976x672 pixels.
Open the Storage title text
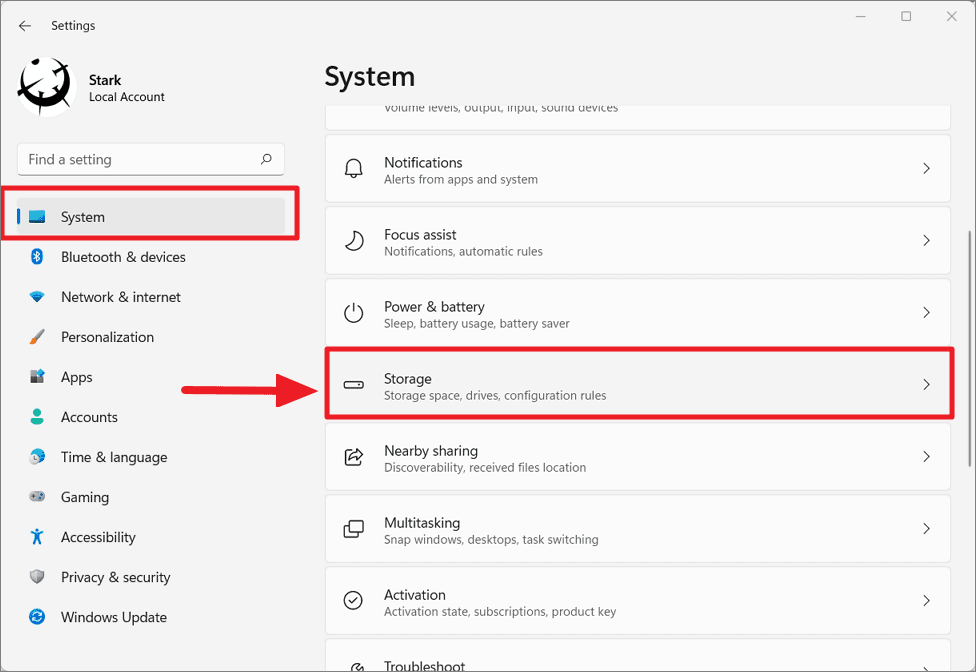pyautogui.click(x=408, y=379)
